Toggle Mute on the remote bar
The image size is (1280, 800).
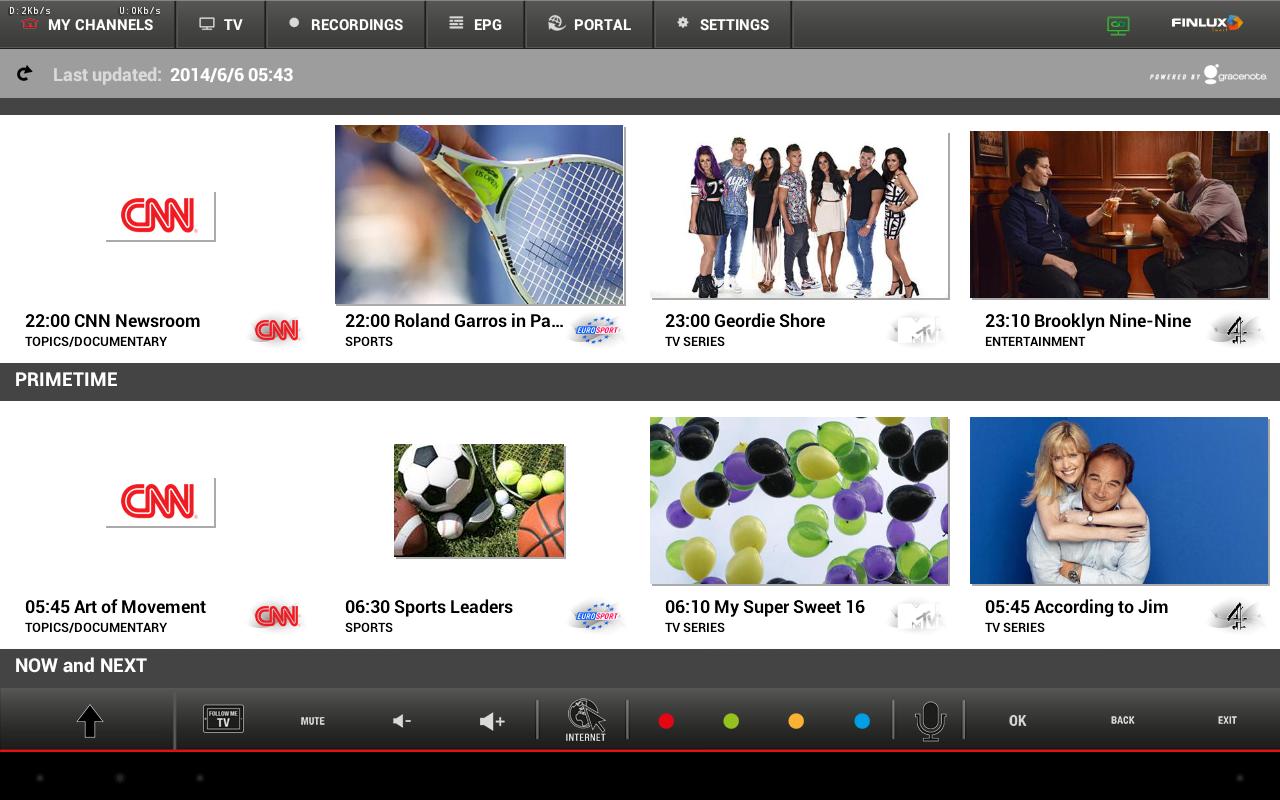pos(313,721)
